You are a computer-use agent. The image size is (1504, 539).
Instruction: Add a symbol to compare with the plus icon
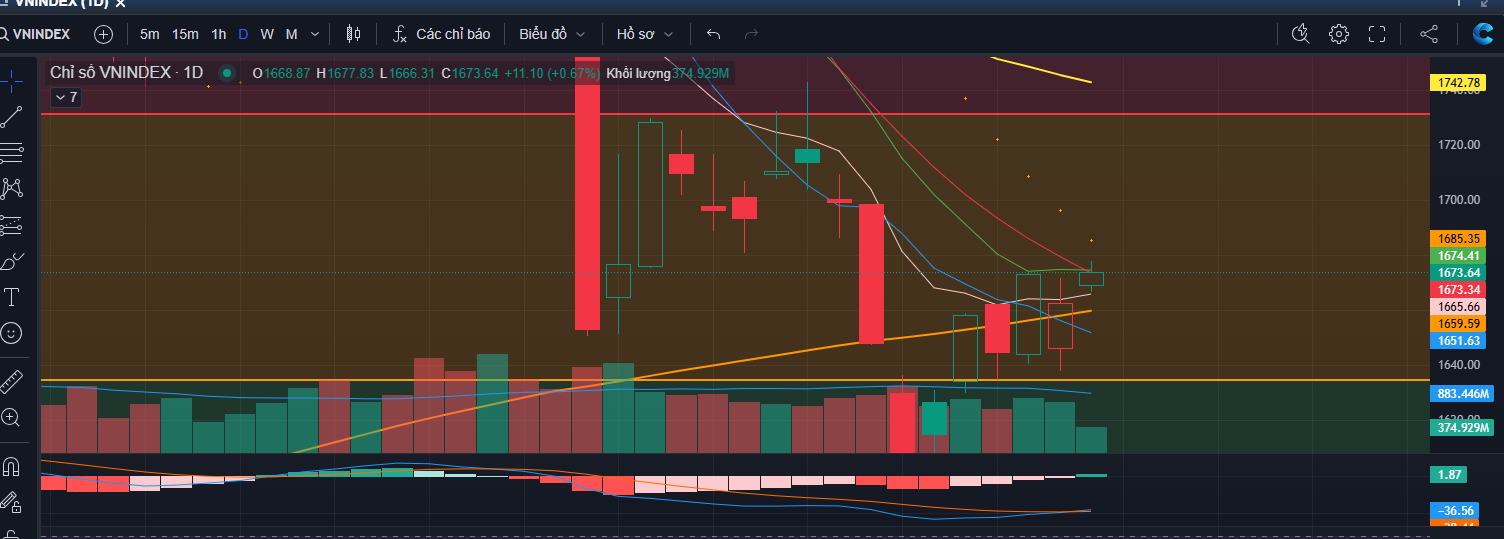tap(104, 34)
